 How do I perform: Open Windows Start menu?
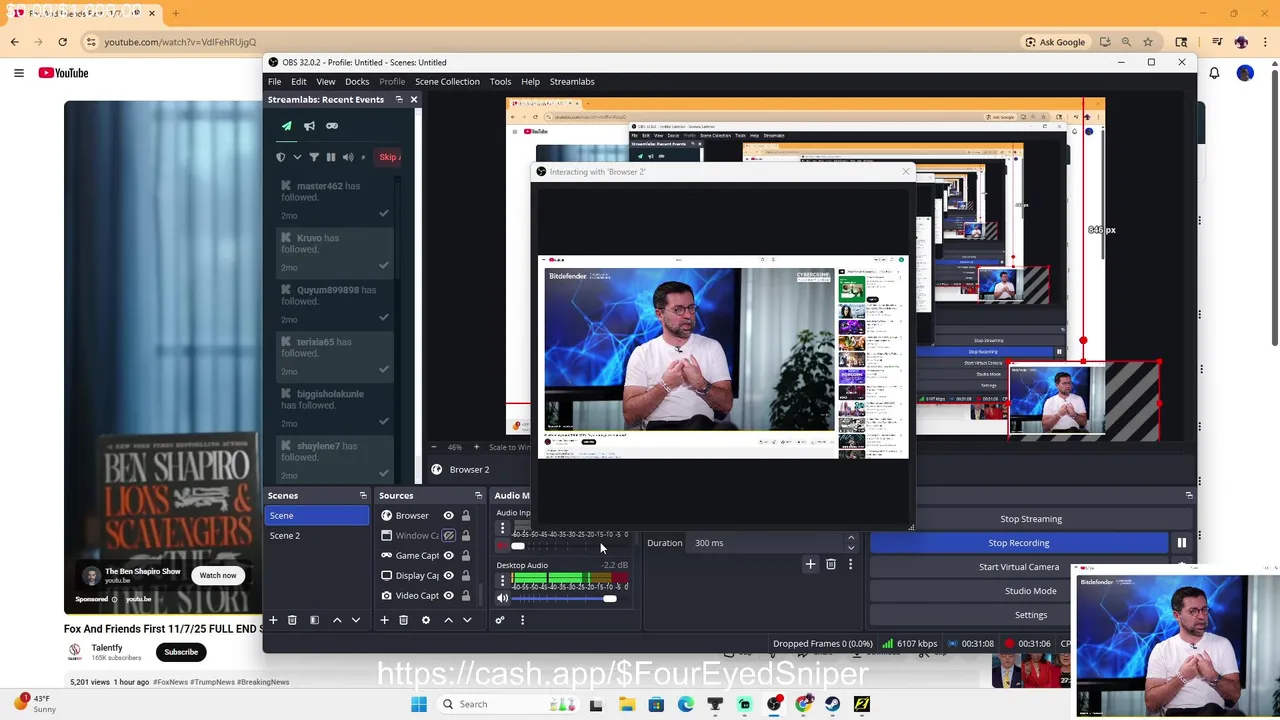click(x=419, y=704)
